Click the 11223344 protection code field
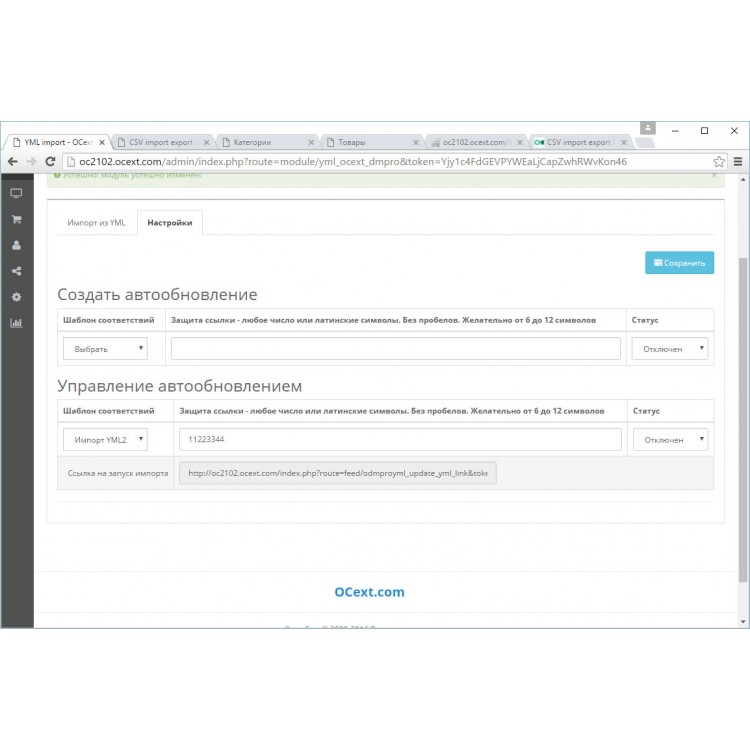The width and height of the screenshot is (750, 750). tap(400, 440)
